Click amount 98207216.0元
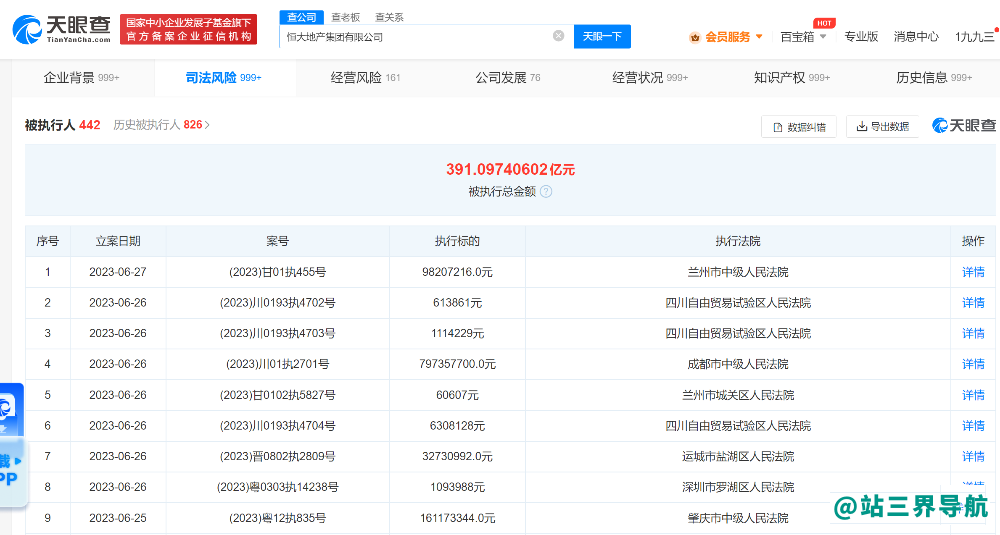 pyautogui.click(x=457, y=272)
